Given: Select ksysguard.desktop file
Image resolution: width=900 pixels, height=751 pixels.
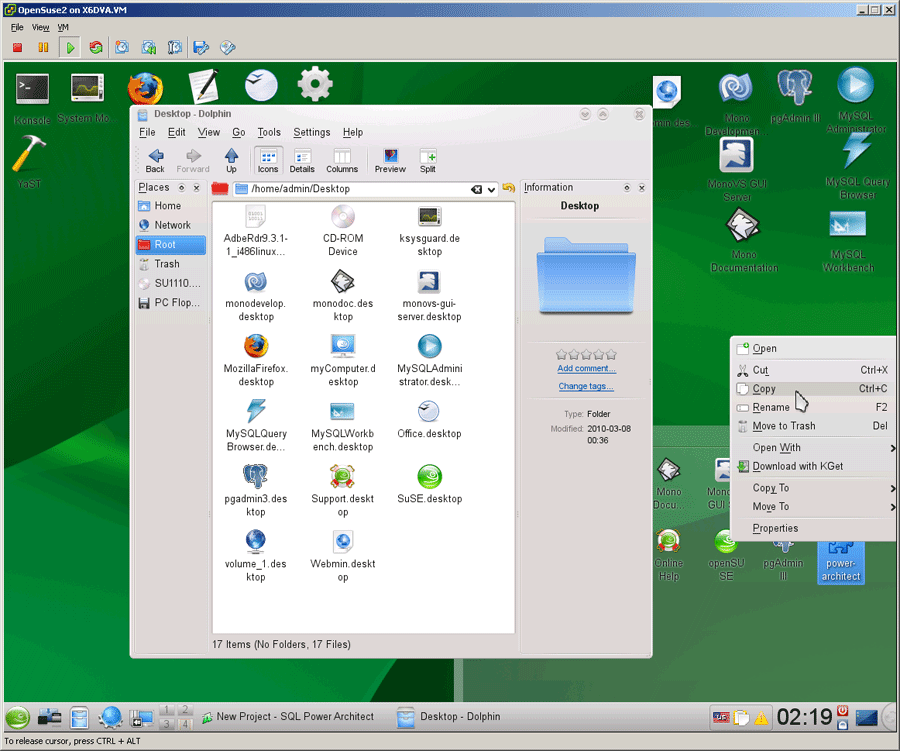Looking at the screenshot, I should click(x=429, y=230).
